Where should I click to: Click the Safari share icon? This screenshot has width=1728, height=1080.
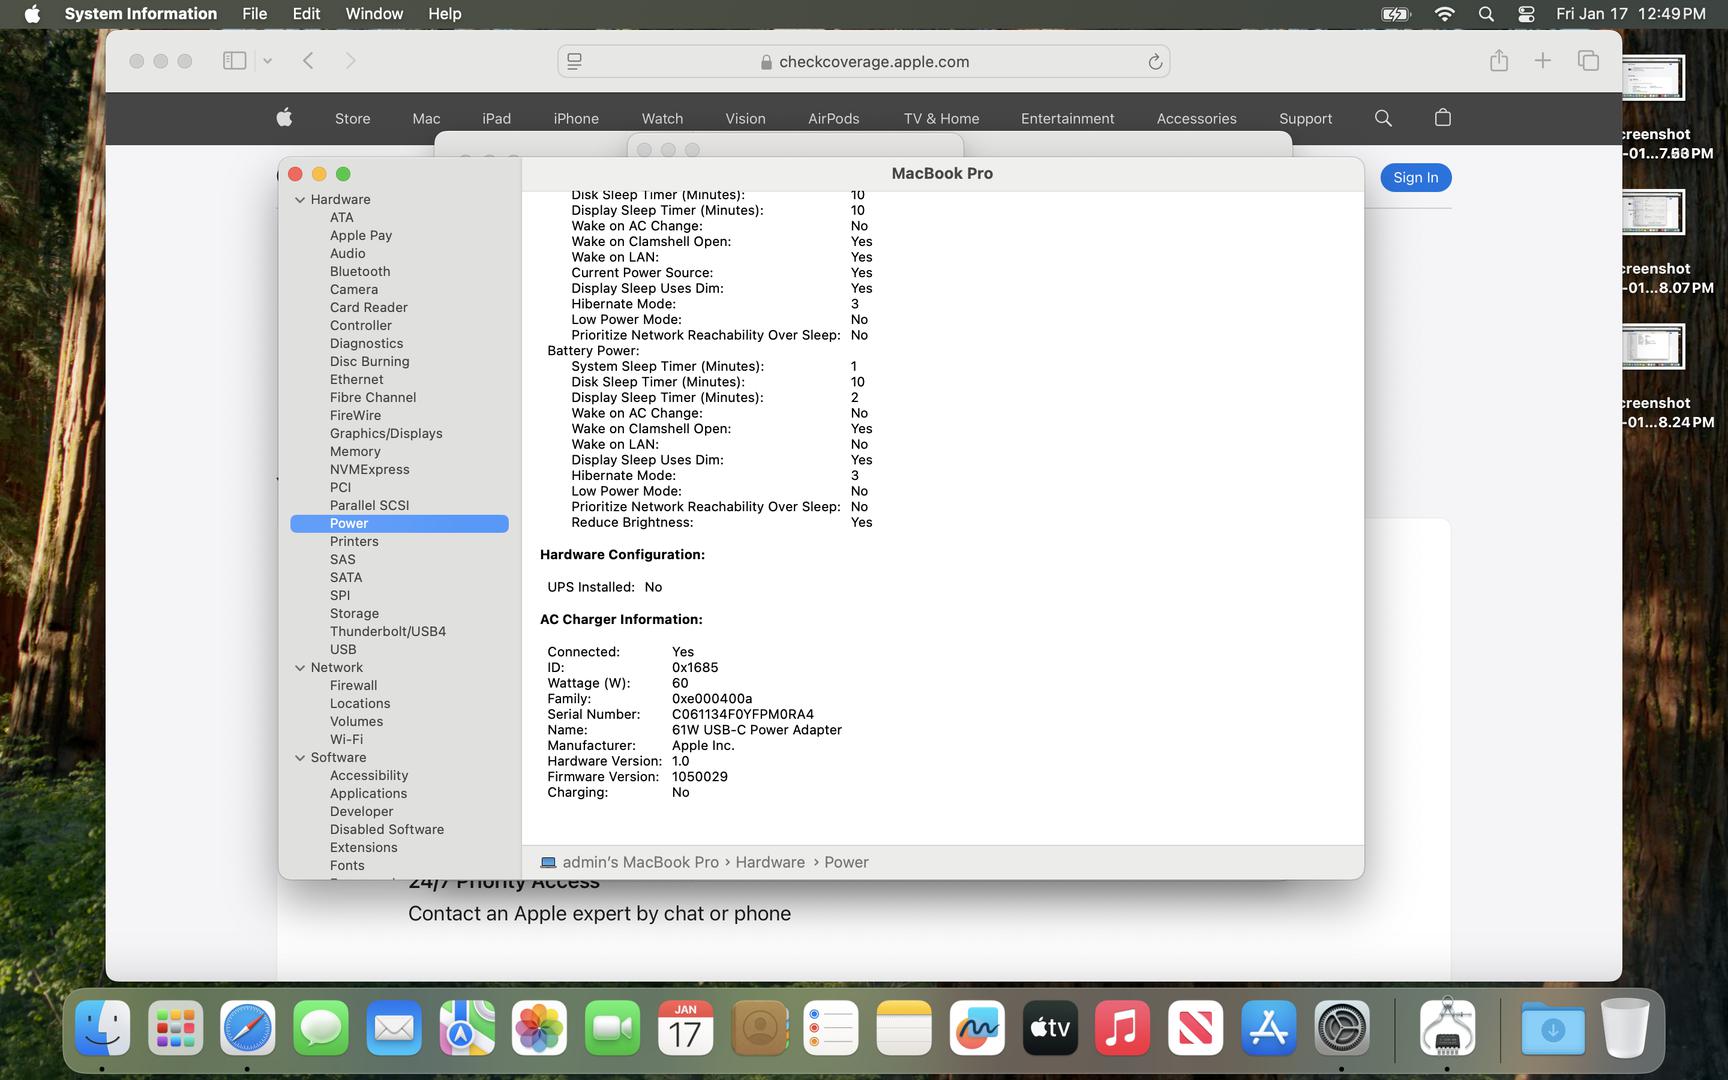click(x=1498, y=61)
